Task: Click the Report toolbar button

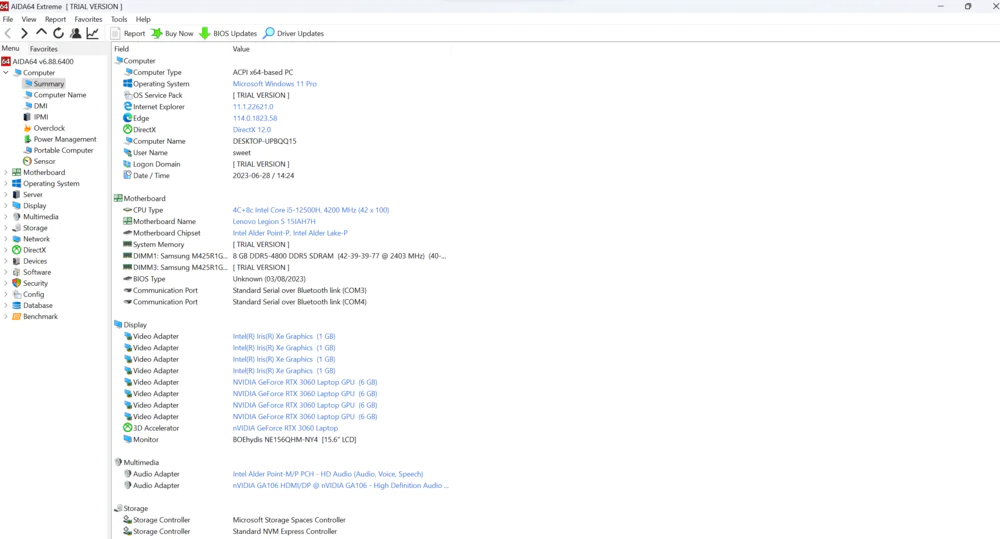Action: pos(128,33)
